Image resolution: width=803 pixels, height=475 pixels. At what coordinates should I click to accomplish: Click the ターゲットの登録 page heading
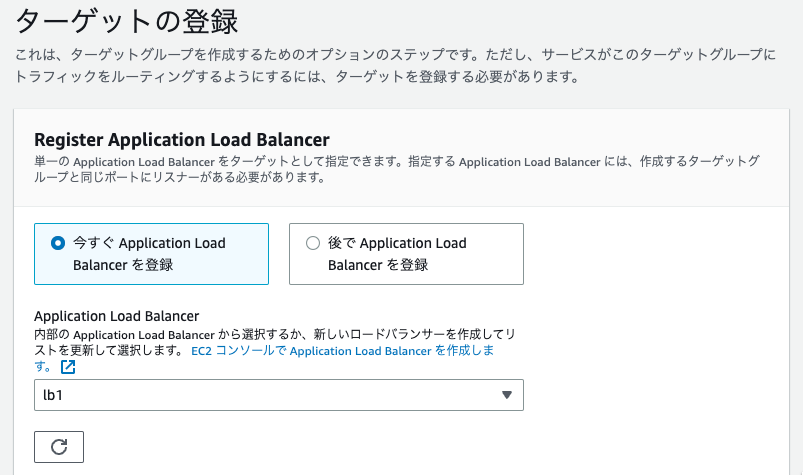tap(126, 21)
